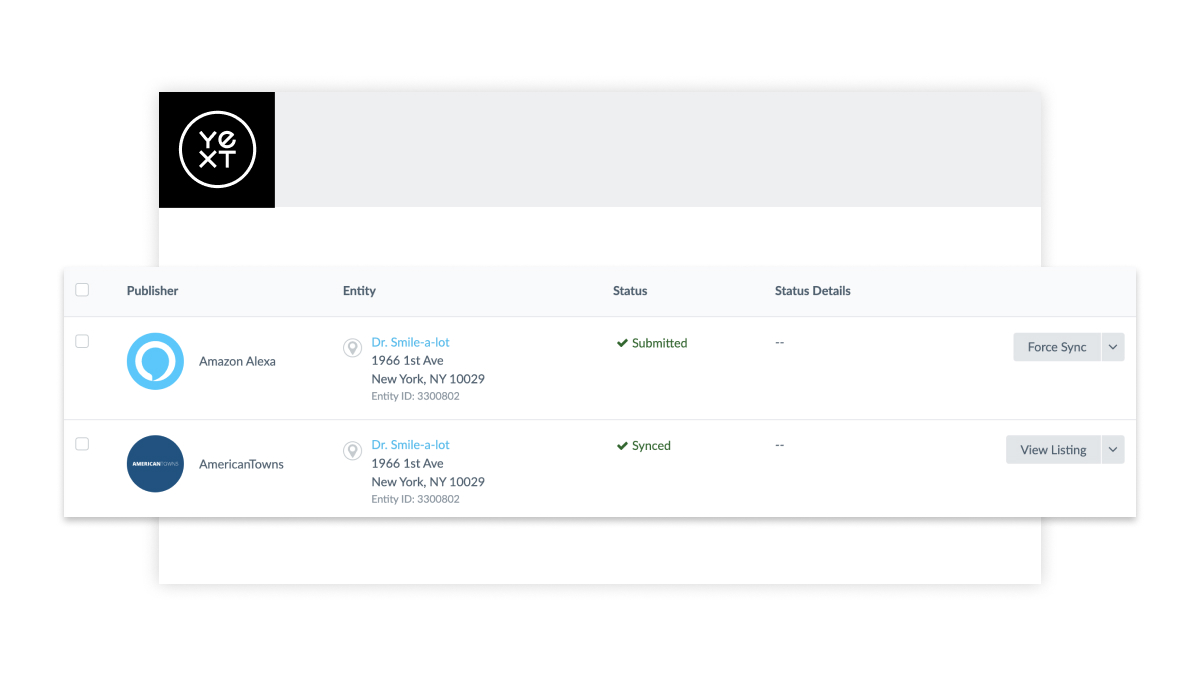Screen dimensions: 1200x675
Task: Click the Synced status text
Action: point(651,446)
